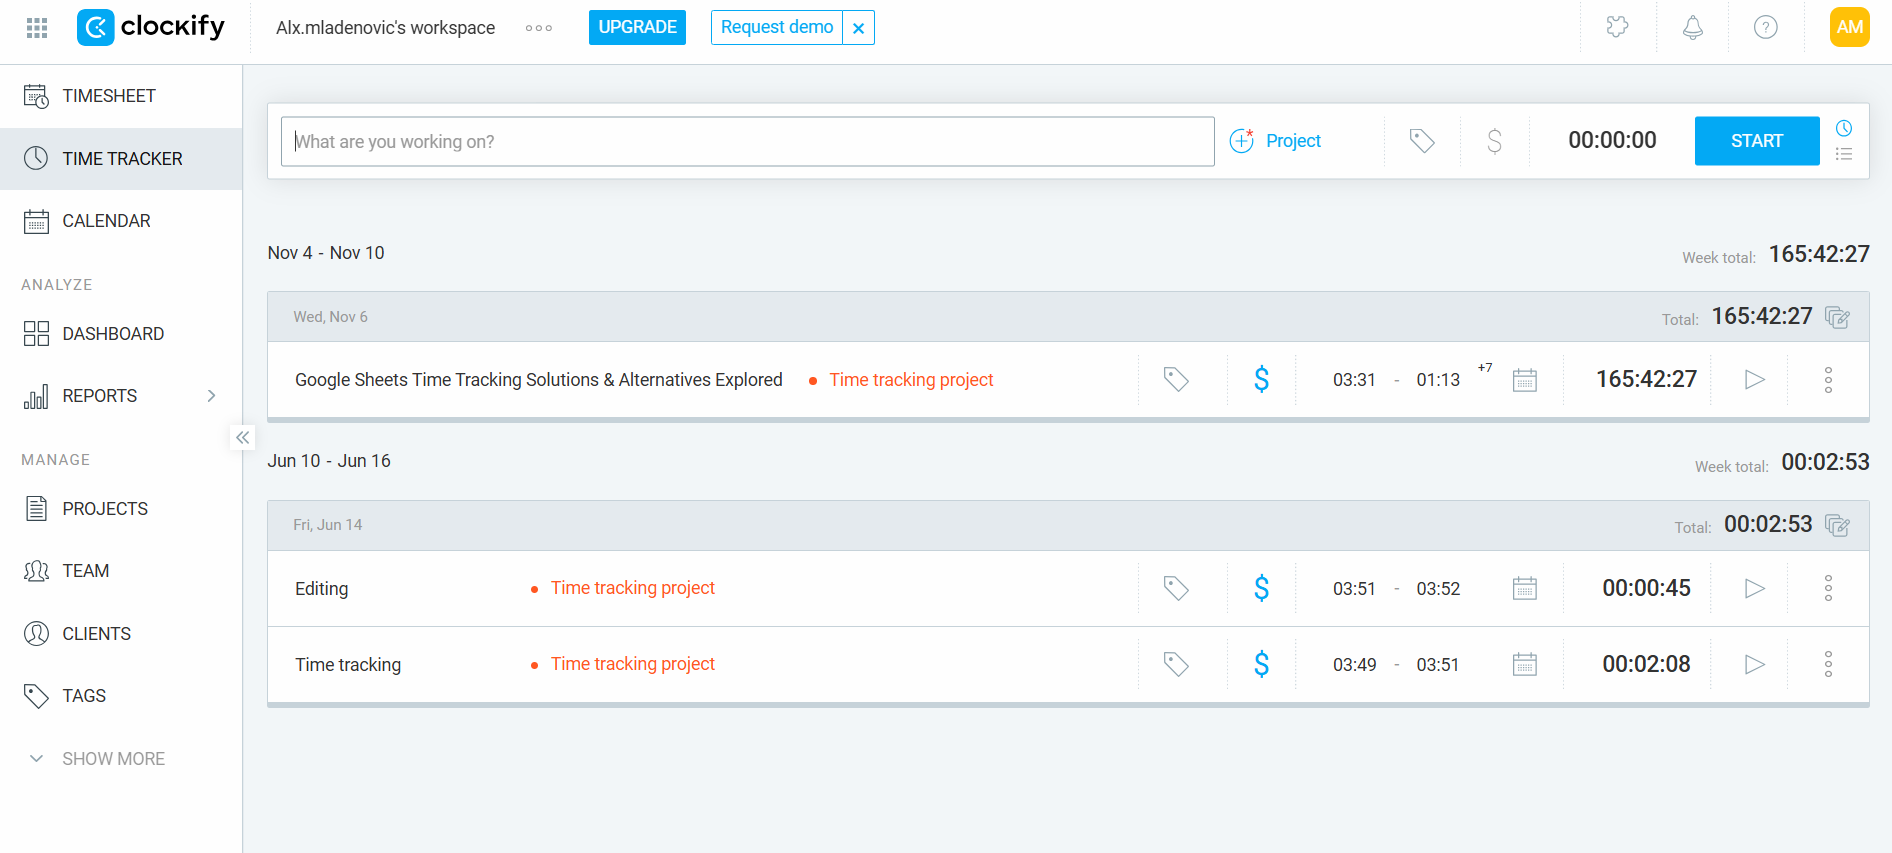Viewport: 1892px width, 853px height.
Task: Add tags to Time tracking entry
Action: click(1176, 664)
